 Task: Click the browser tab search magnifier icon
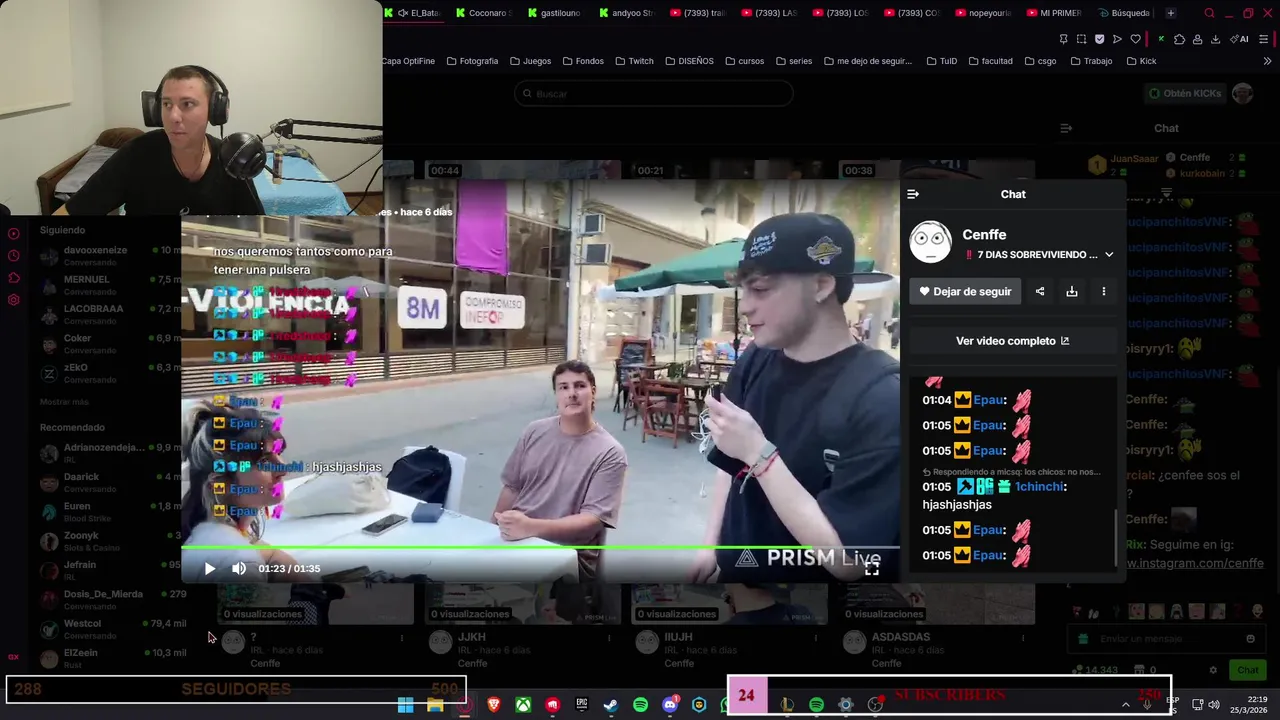coord(1209,13)
